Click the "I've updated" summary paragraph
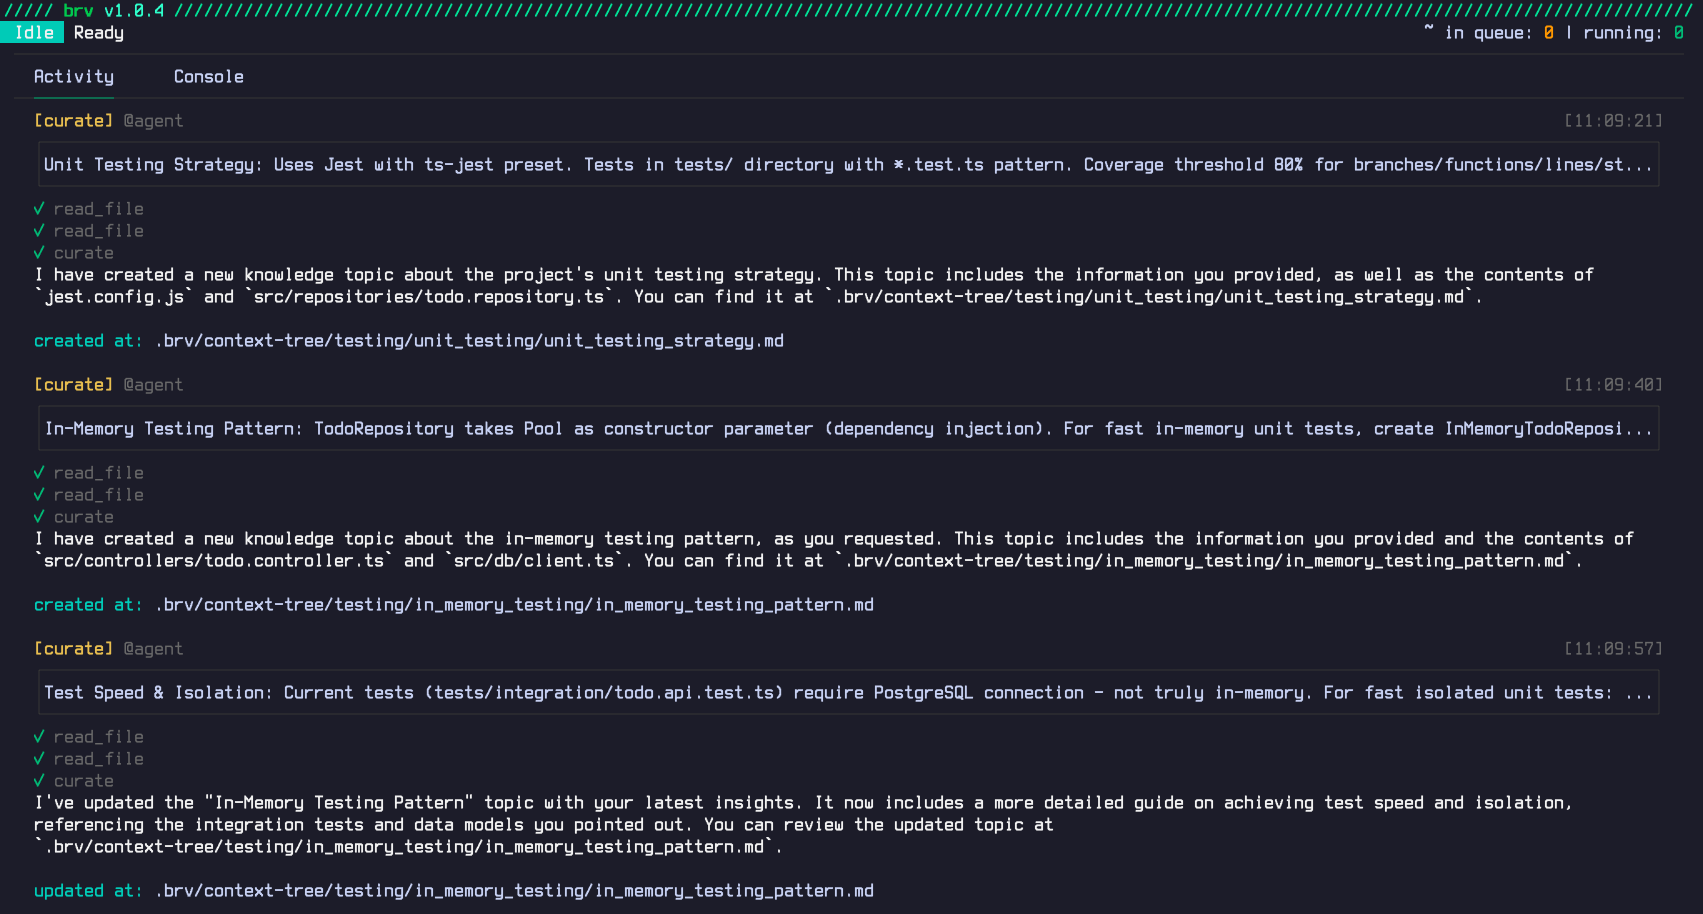Viewport: 1703px width, 914px height. (x=803, y=825)
